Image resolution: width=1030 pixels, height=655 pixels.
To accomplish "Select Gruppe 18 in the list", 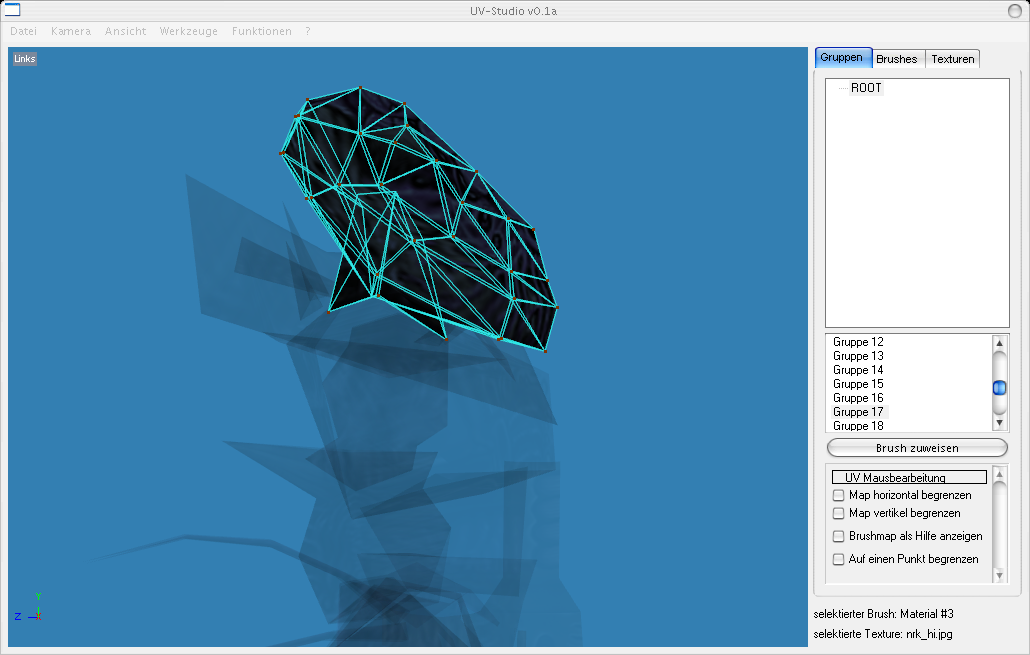I will click(858, 426).
